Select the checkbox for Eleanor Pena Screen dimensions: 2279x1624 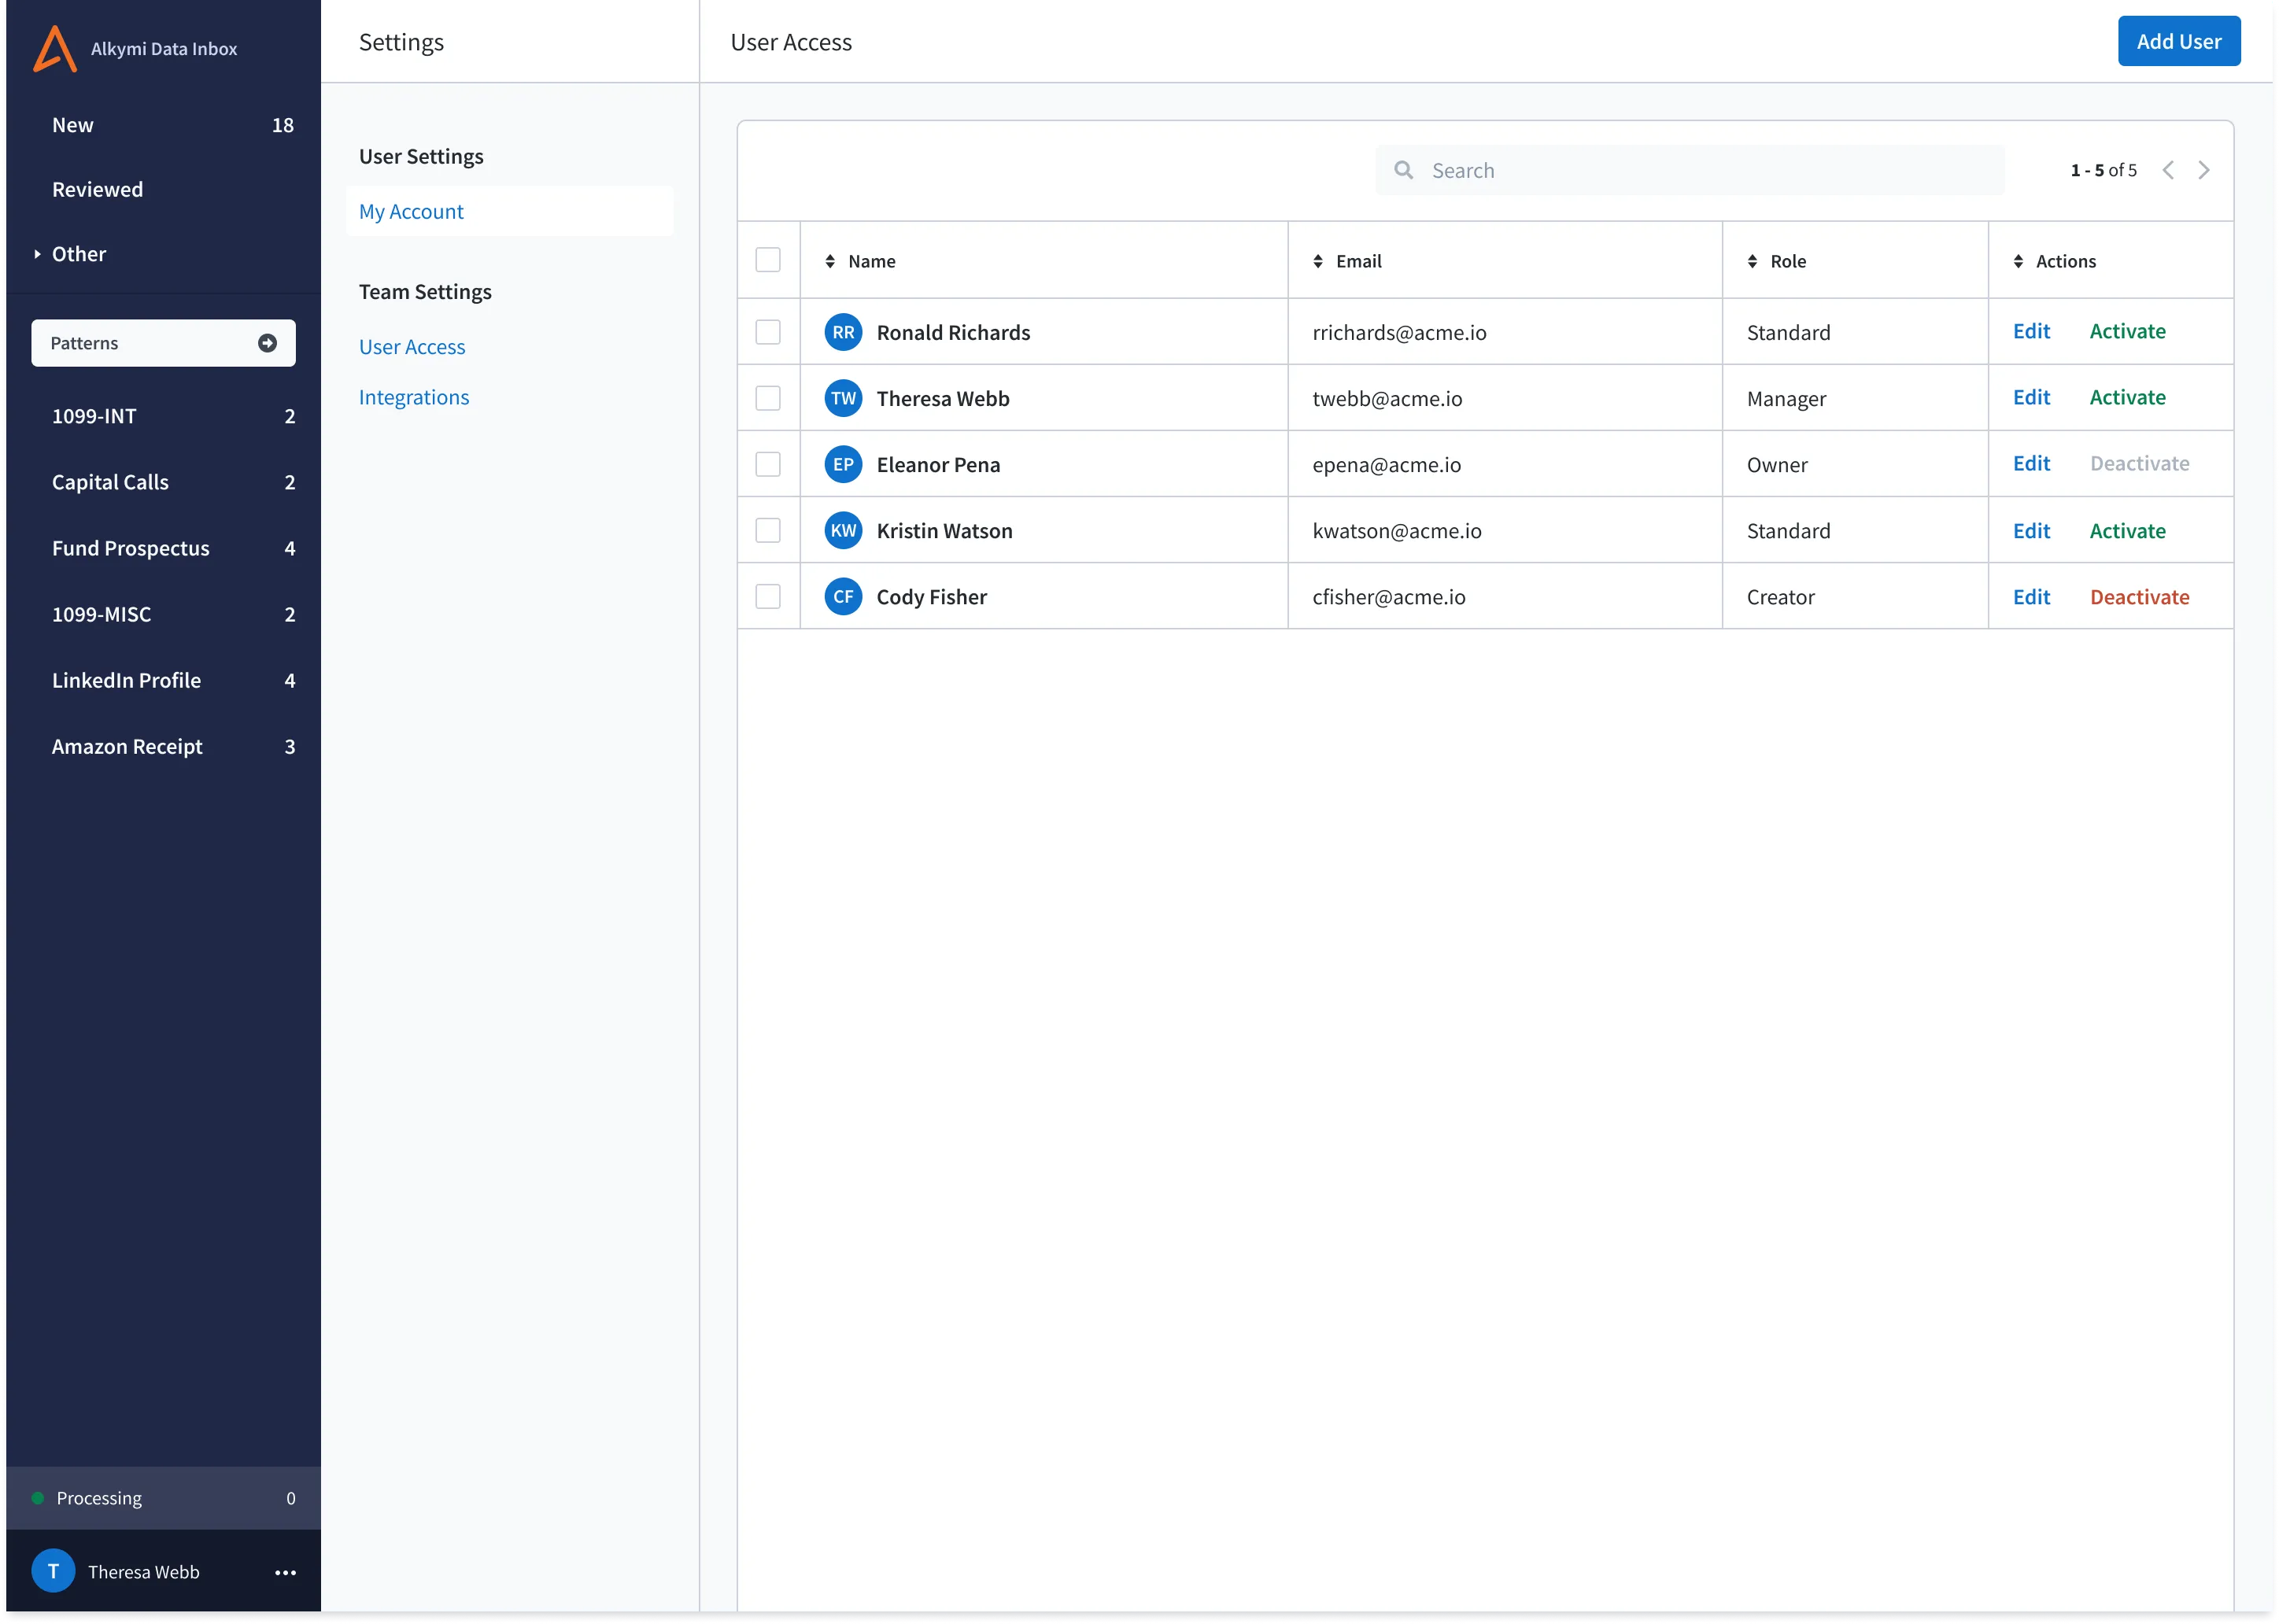click(768, 464)
